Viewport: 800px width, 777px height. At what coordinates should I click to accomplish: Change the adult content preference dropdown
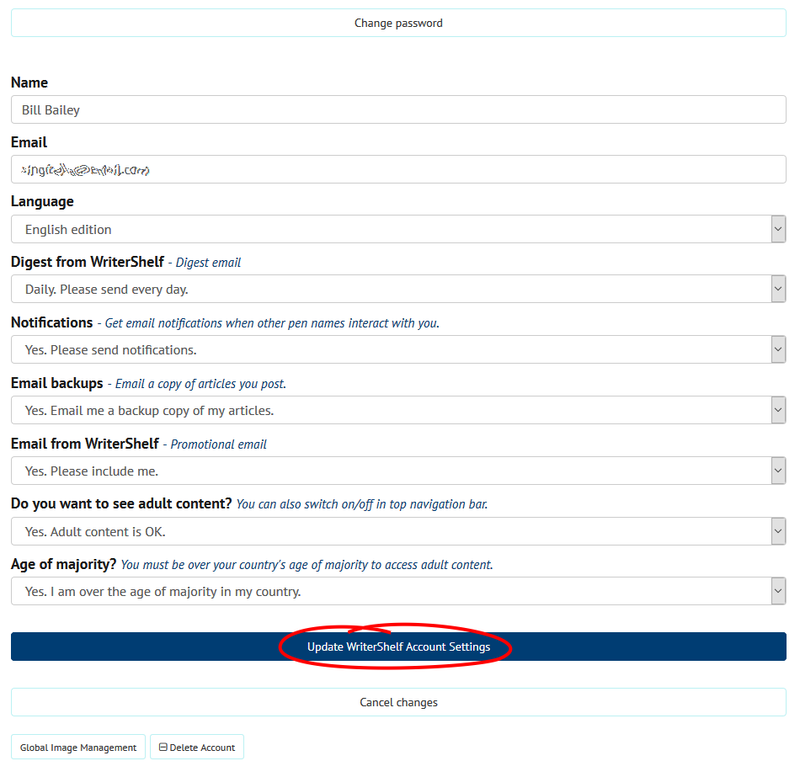[398, 531]
